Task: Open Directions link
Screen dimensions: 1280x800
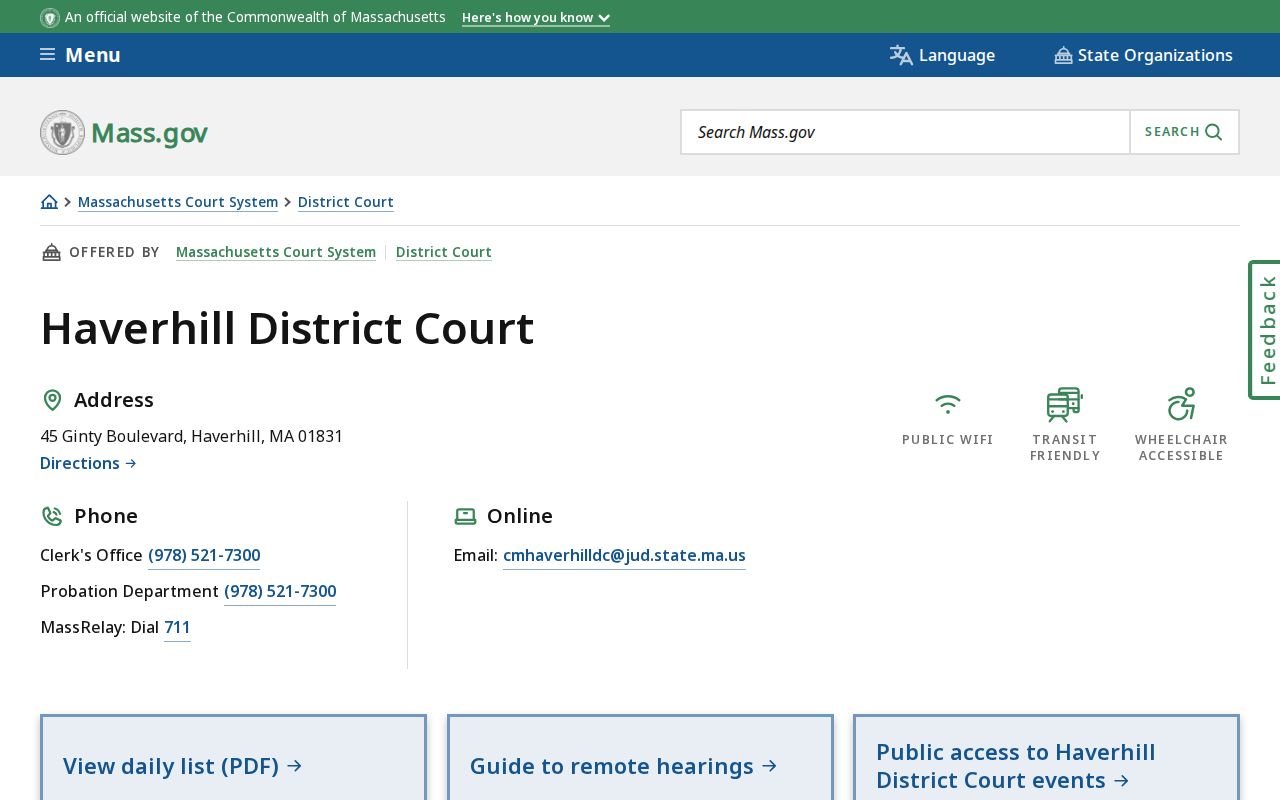Action: pos(88,463)
